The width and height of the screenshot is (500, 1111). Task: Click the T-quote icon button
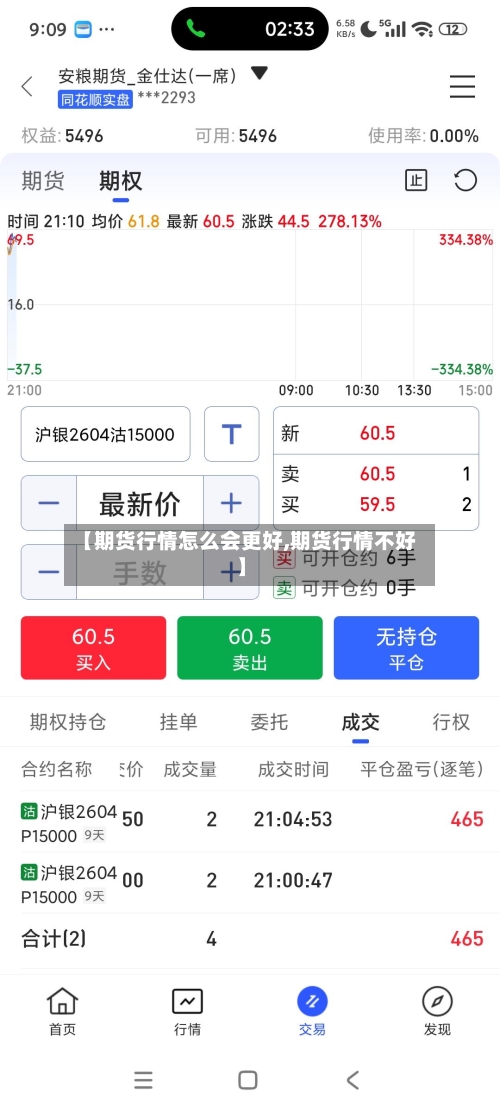pyautogui.click(x=232, y=434)
